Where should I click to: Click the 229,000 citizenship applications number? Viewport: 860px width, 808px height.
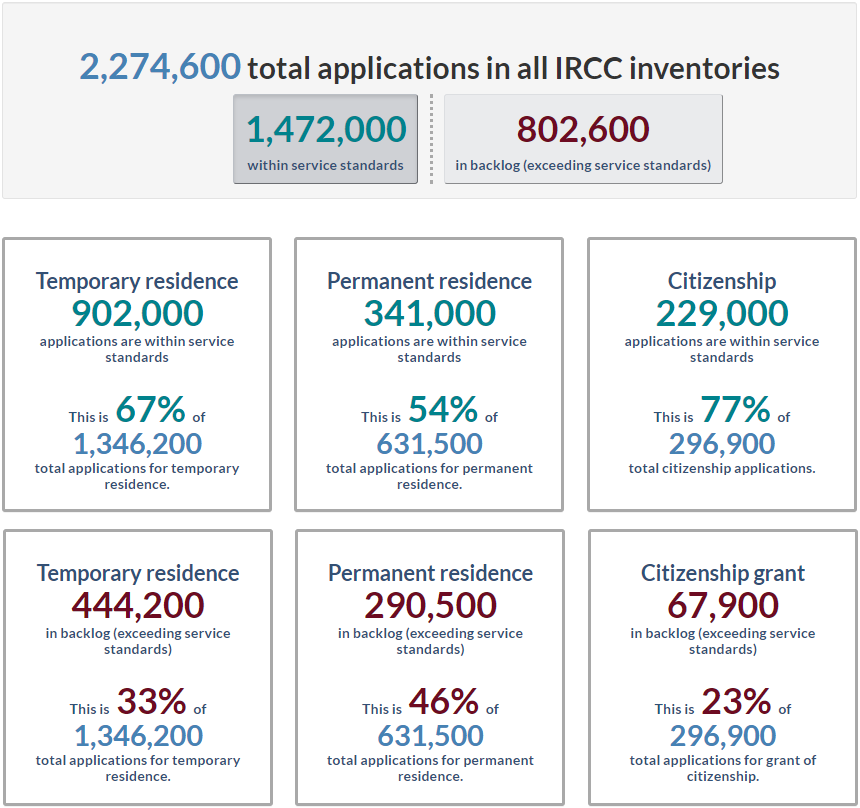coord(722,313)
